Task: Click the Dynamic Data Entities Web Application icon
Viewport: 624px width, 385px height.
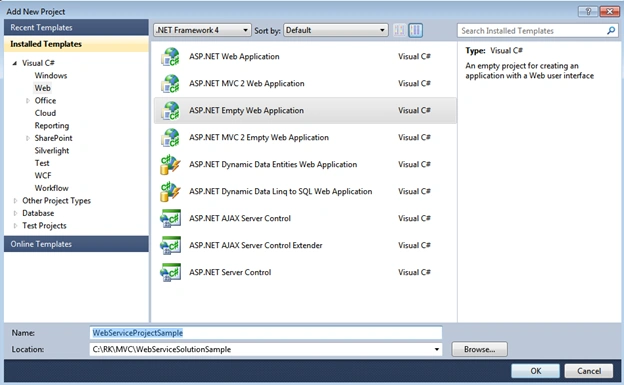Action: pos(170,164)
